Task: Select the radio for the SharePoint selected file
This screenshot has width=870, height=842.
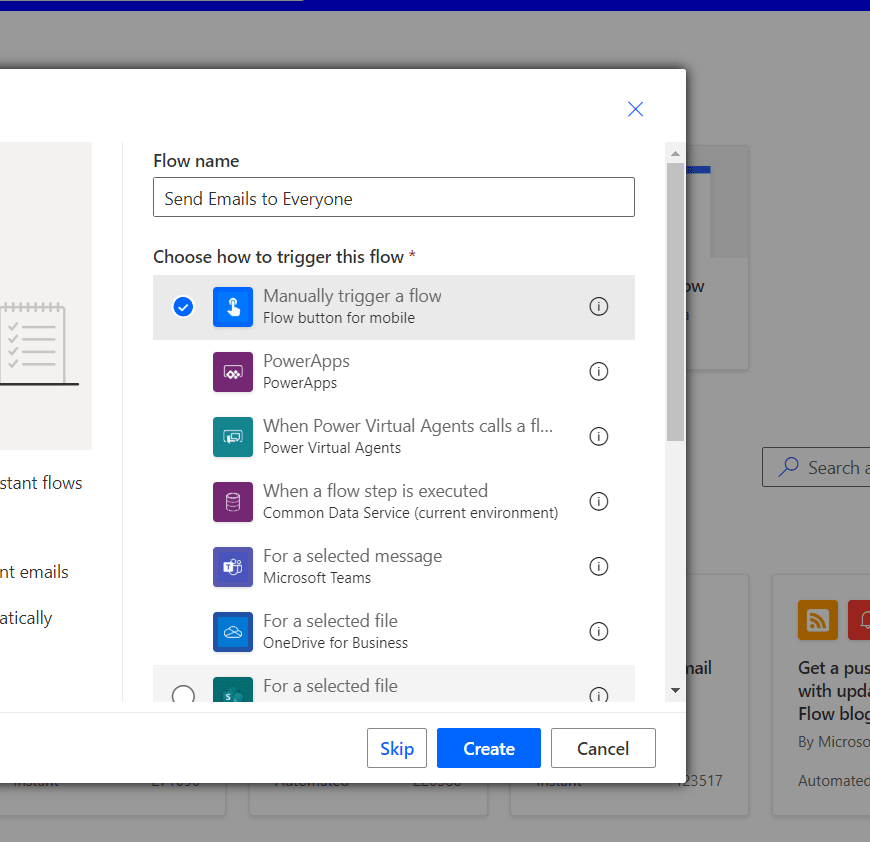Action: pos(183,694)
